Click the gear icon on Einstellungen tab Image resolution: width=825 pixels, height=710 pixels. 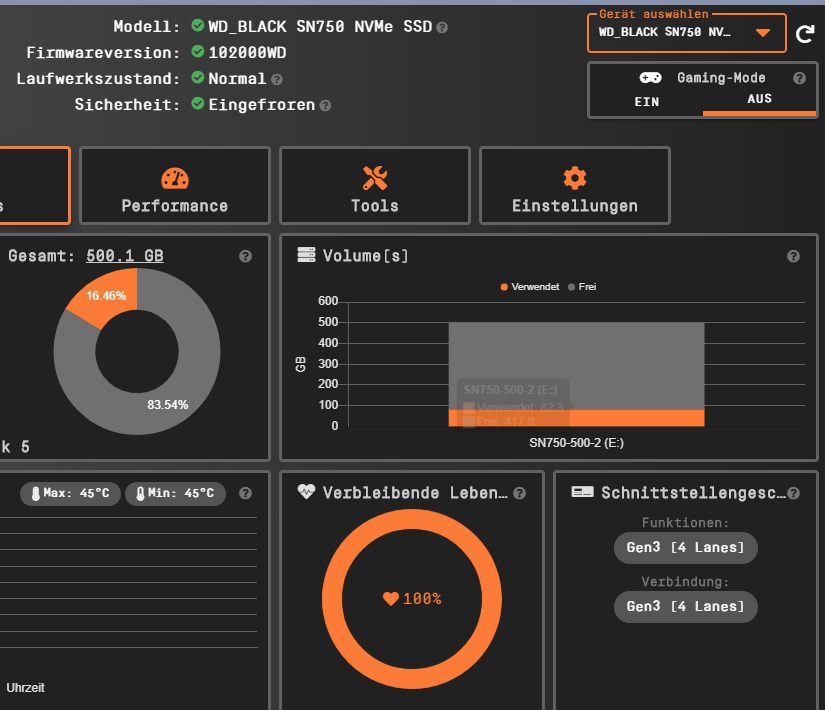[x=575, y=178]
